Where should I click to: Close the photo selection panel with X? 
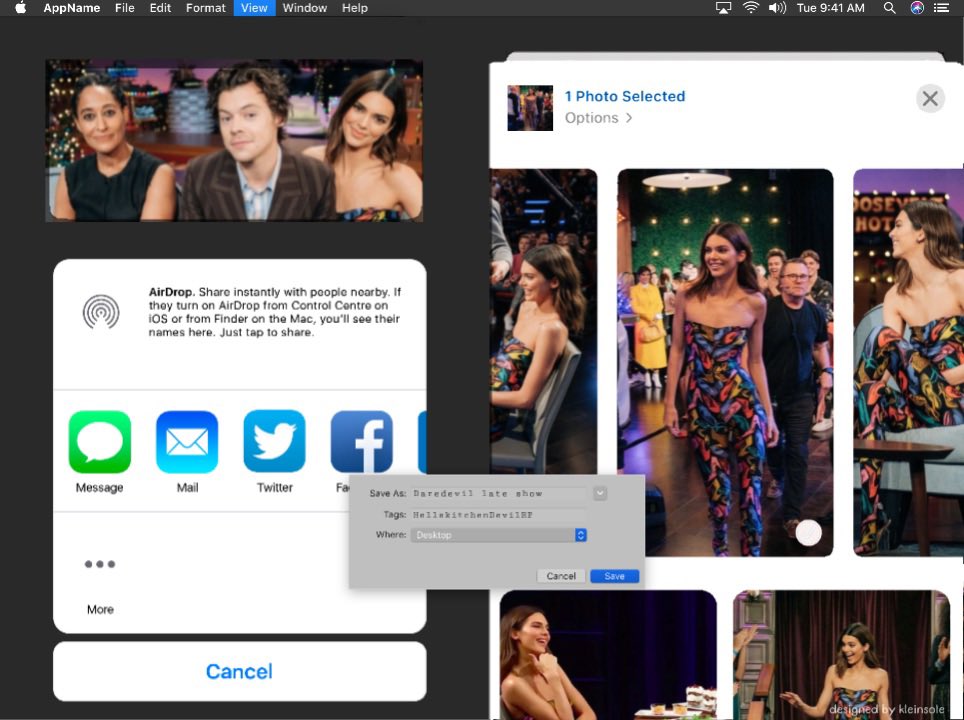coord(930,98)
